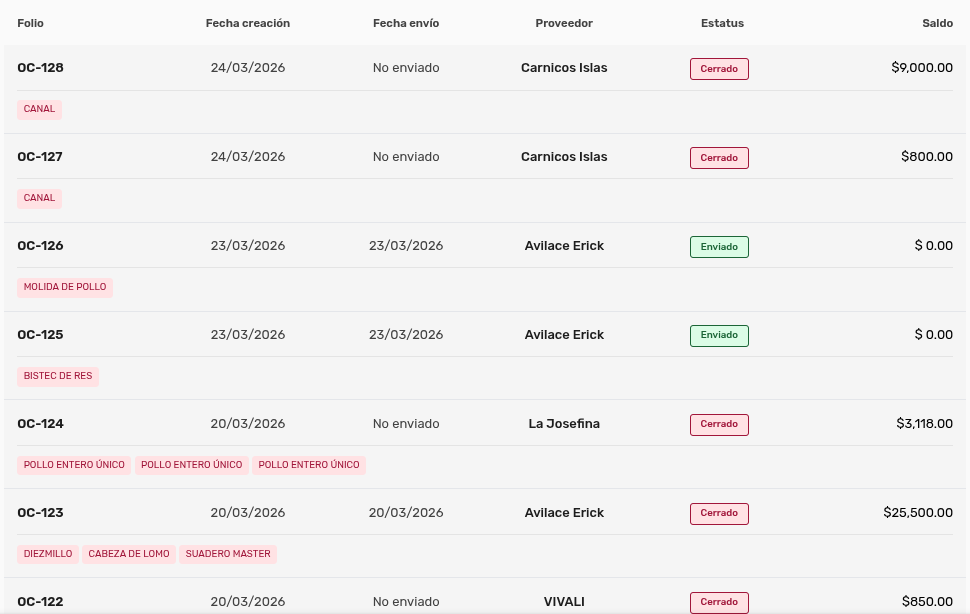The width and height of the screenshot is (970, 614).
Task: Open order folio OC-125
Action: 40,335
